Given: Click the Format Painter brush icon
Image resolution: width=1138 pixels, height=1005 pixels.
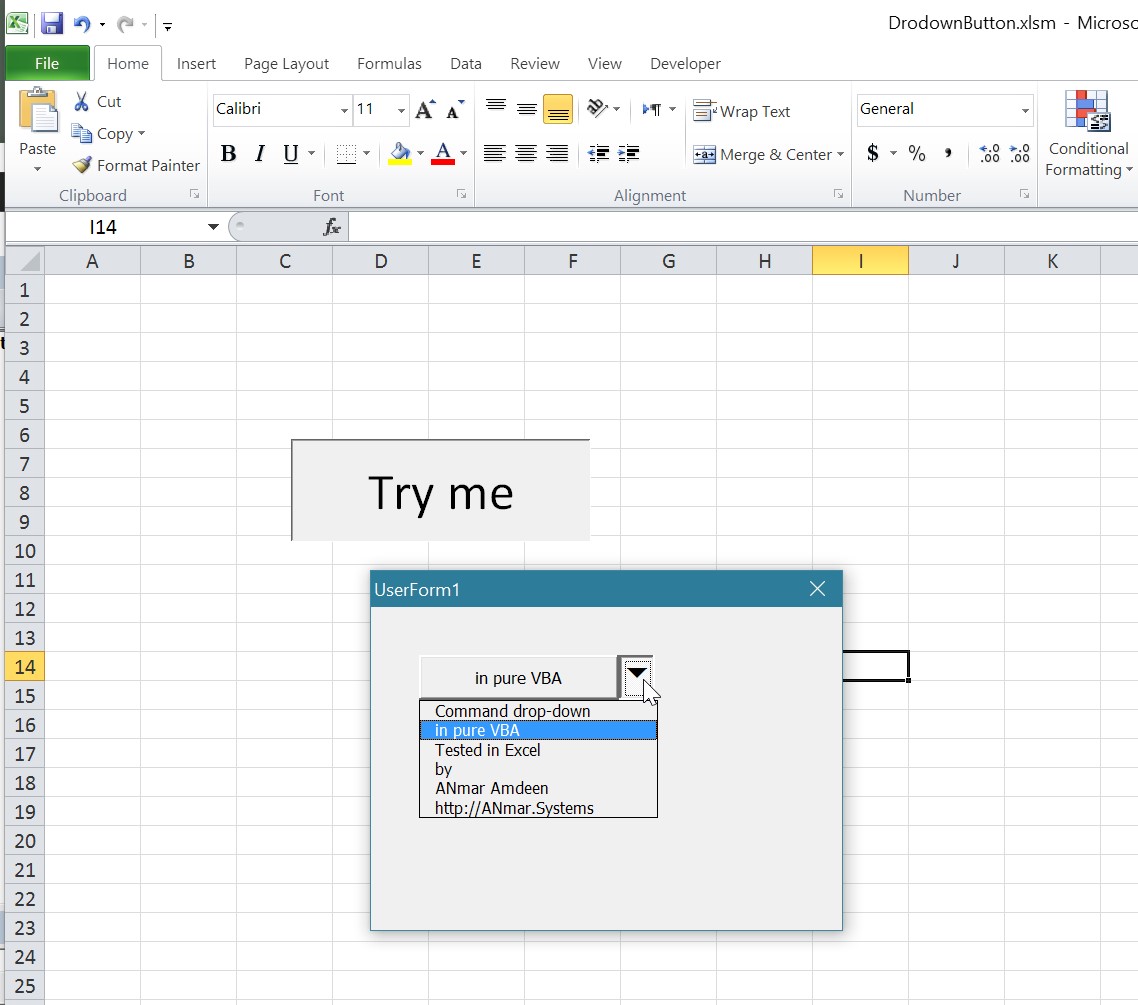Looking at the screenshot, I should [x=82, y=166].
